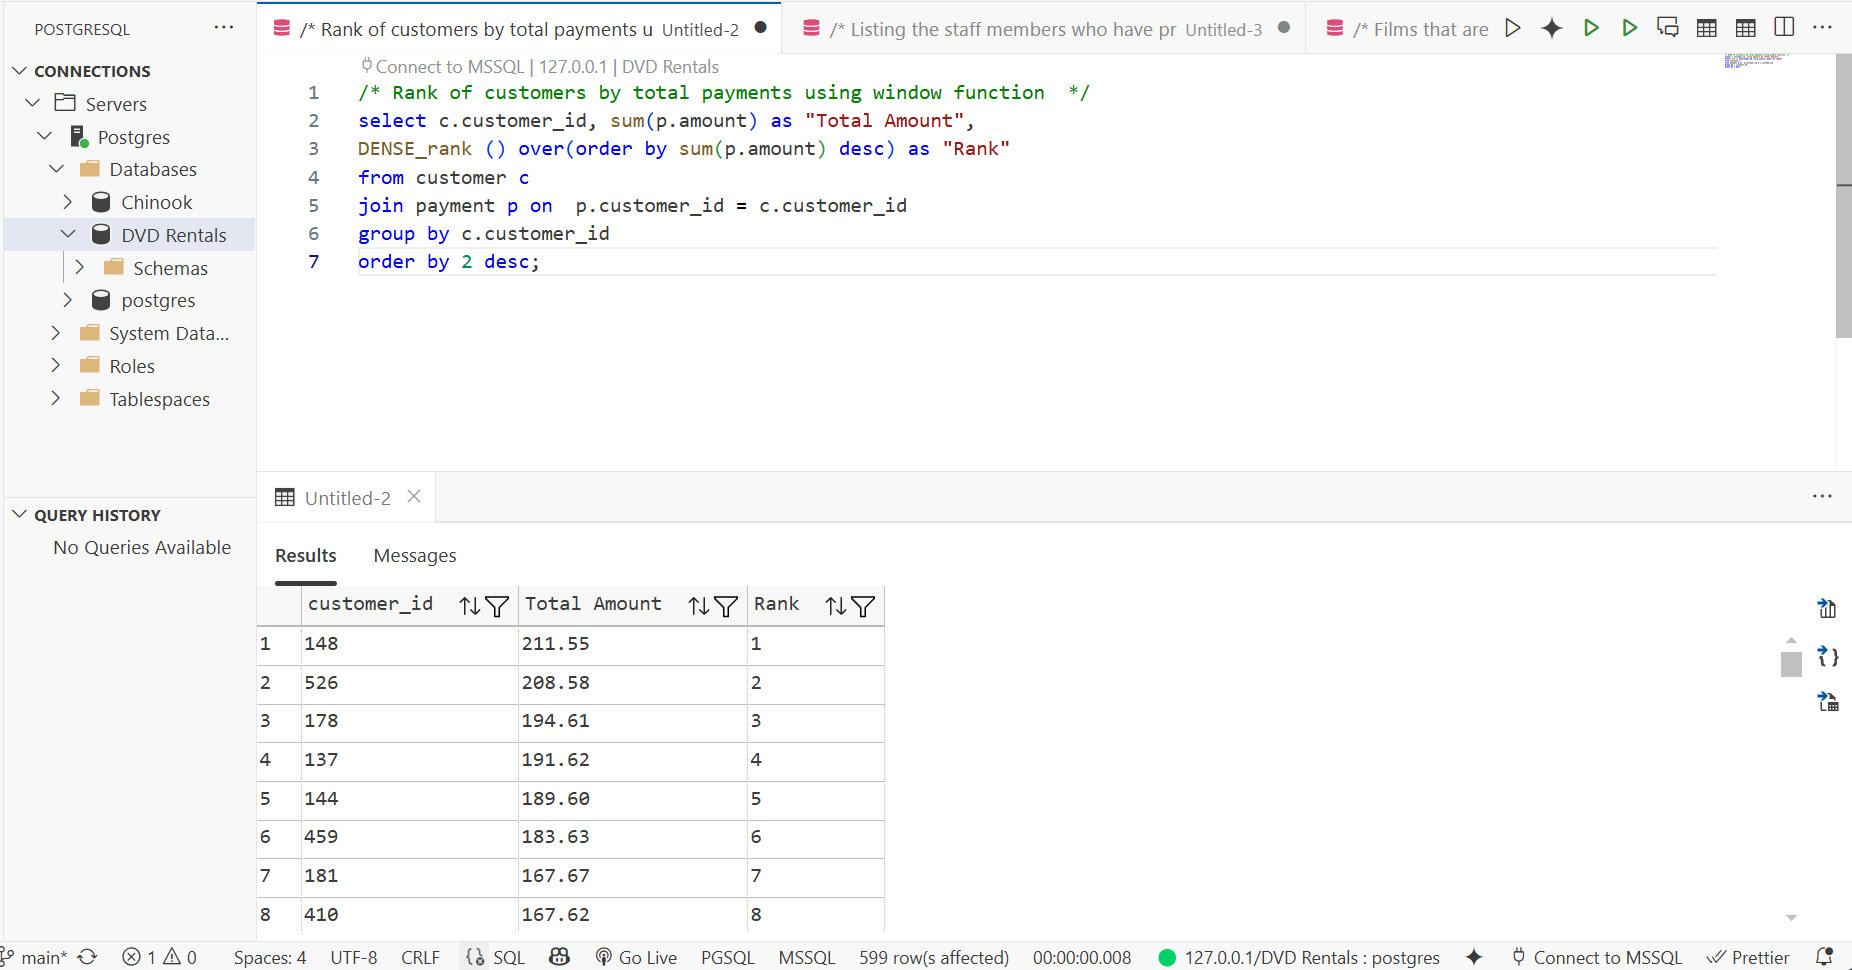Click sort arrows on Rank column

[835, 606]
